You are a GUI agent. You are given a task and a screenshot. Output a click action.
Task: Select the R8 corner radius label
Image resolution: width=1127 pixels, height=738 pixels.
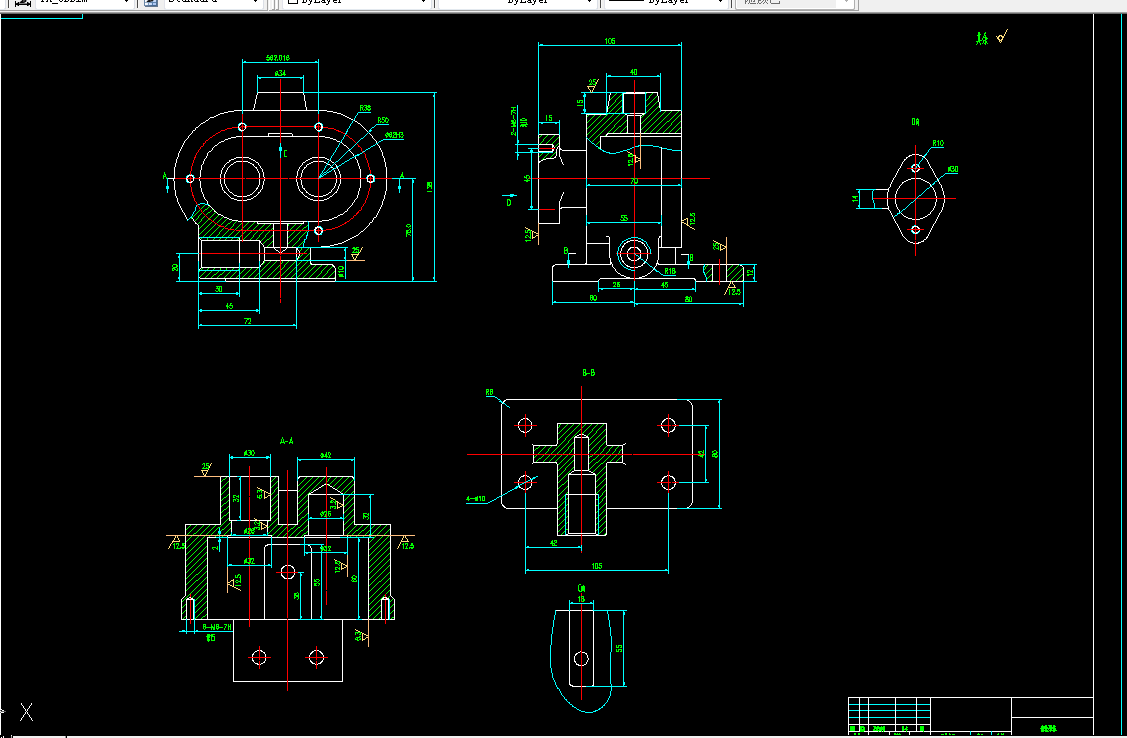click(x=489, y=392)
